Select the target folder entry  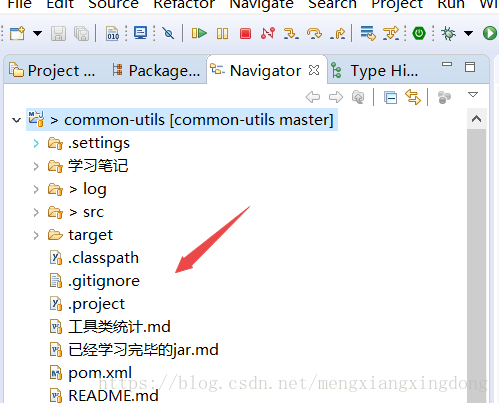tap(80, 235)
